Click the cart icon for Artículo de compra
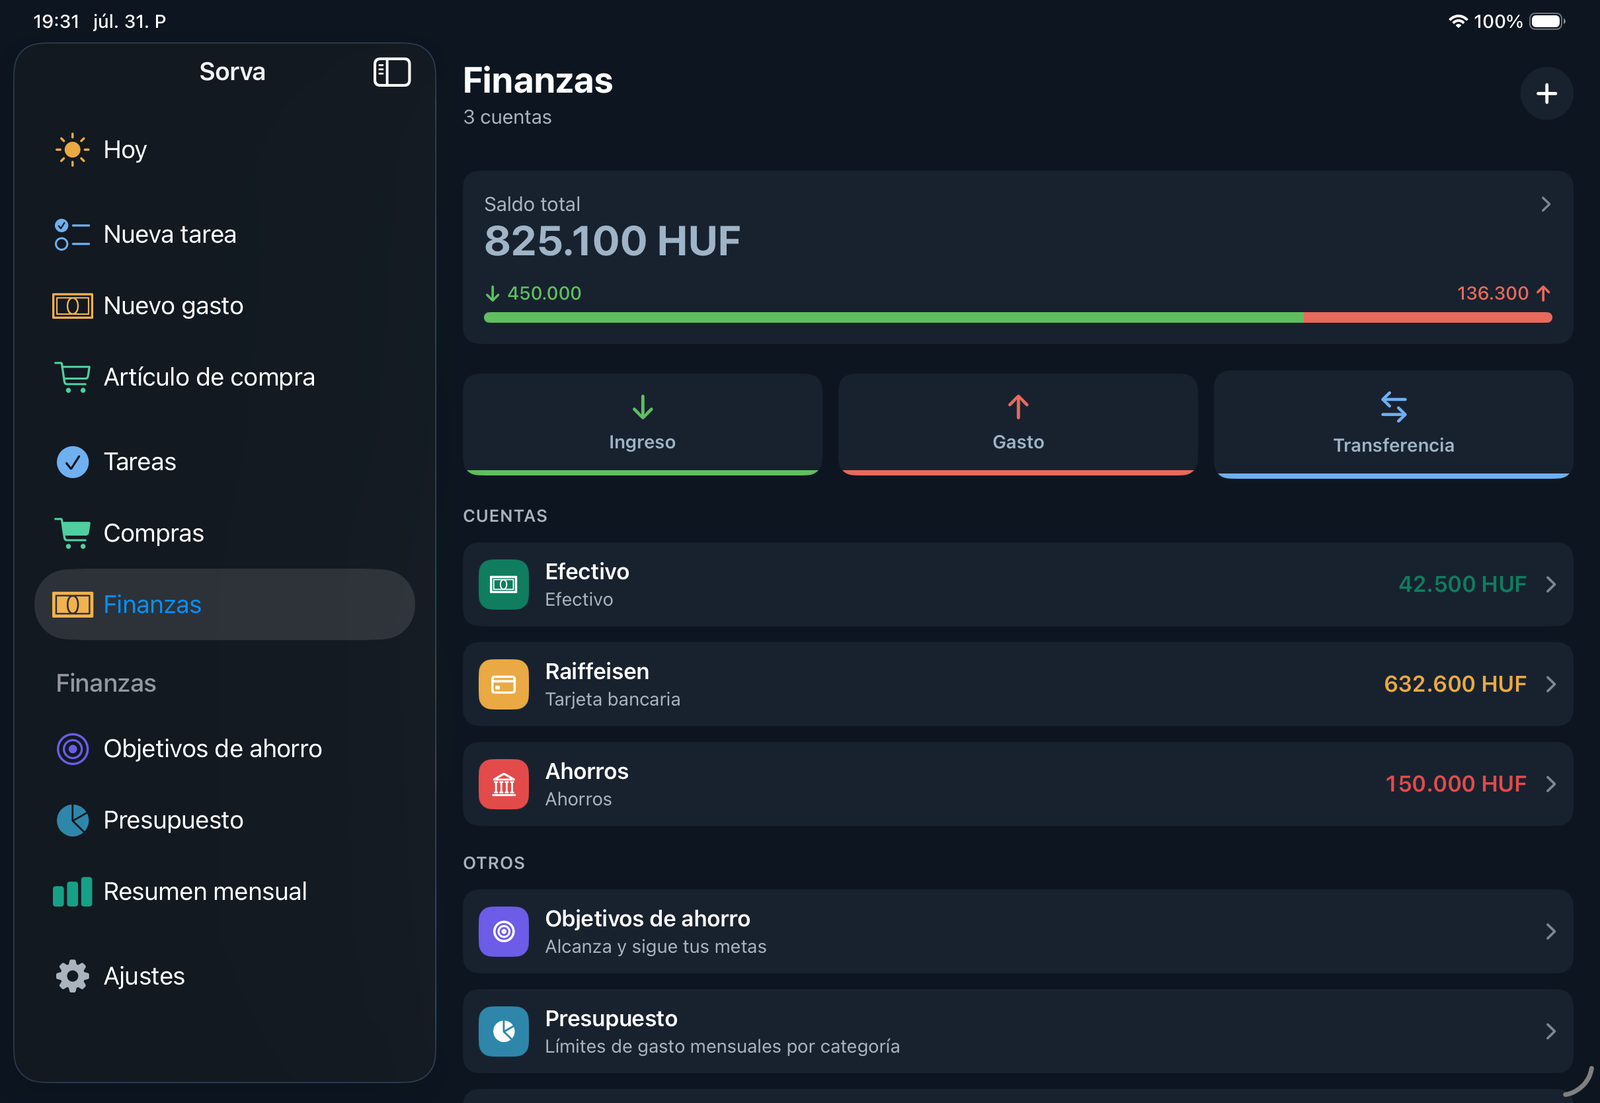Viewport: 1600px width, 1103px height. click(72, 377)
